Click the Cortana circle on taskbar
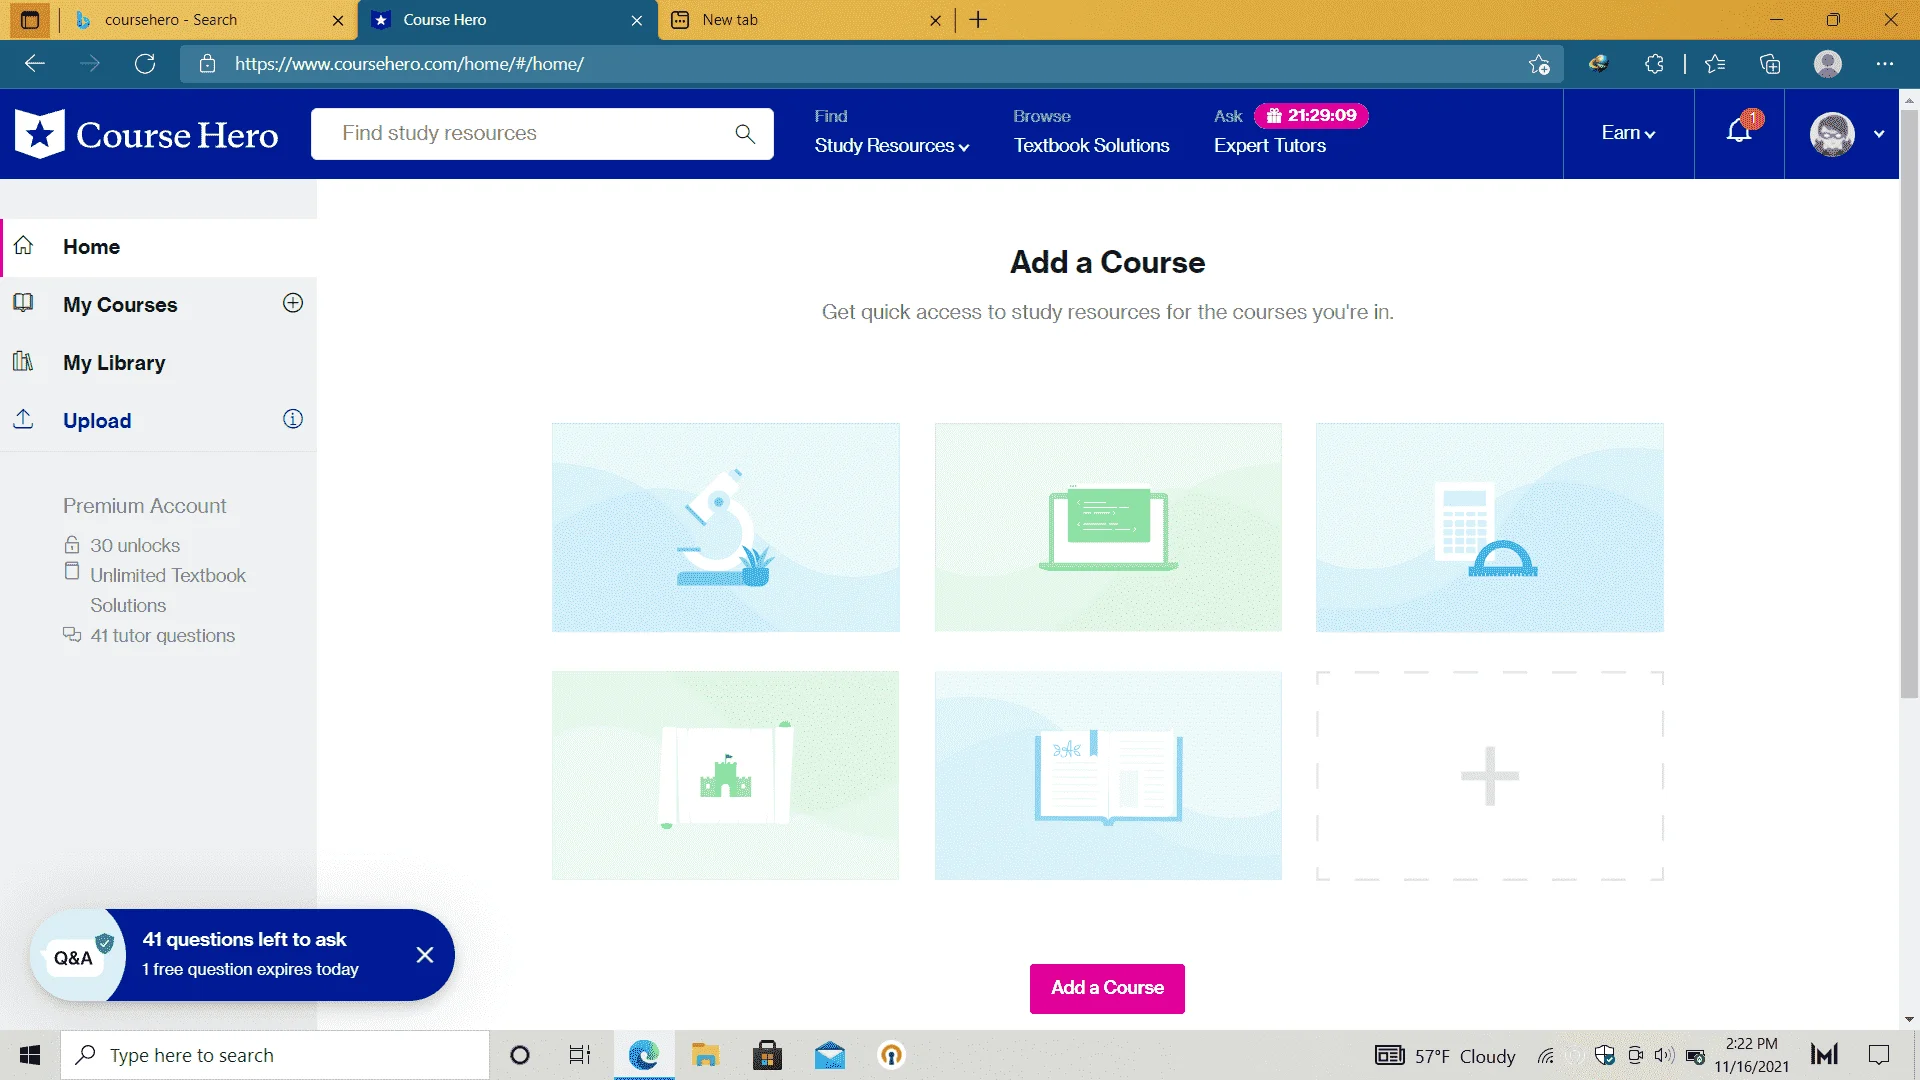This screenshot has width=1920, height=1080. point(519,1055)
